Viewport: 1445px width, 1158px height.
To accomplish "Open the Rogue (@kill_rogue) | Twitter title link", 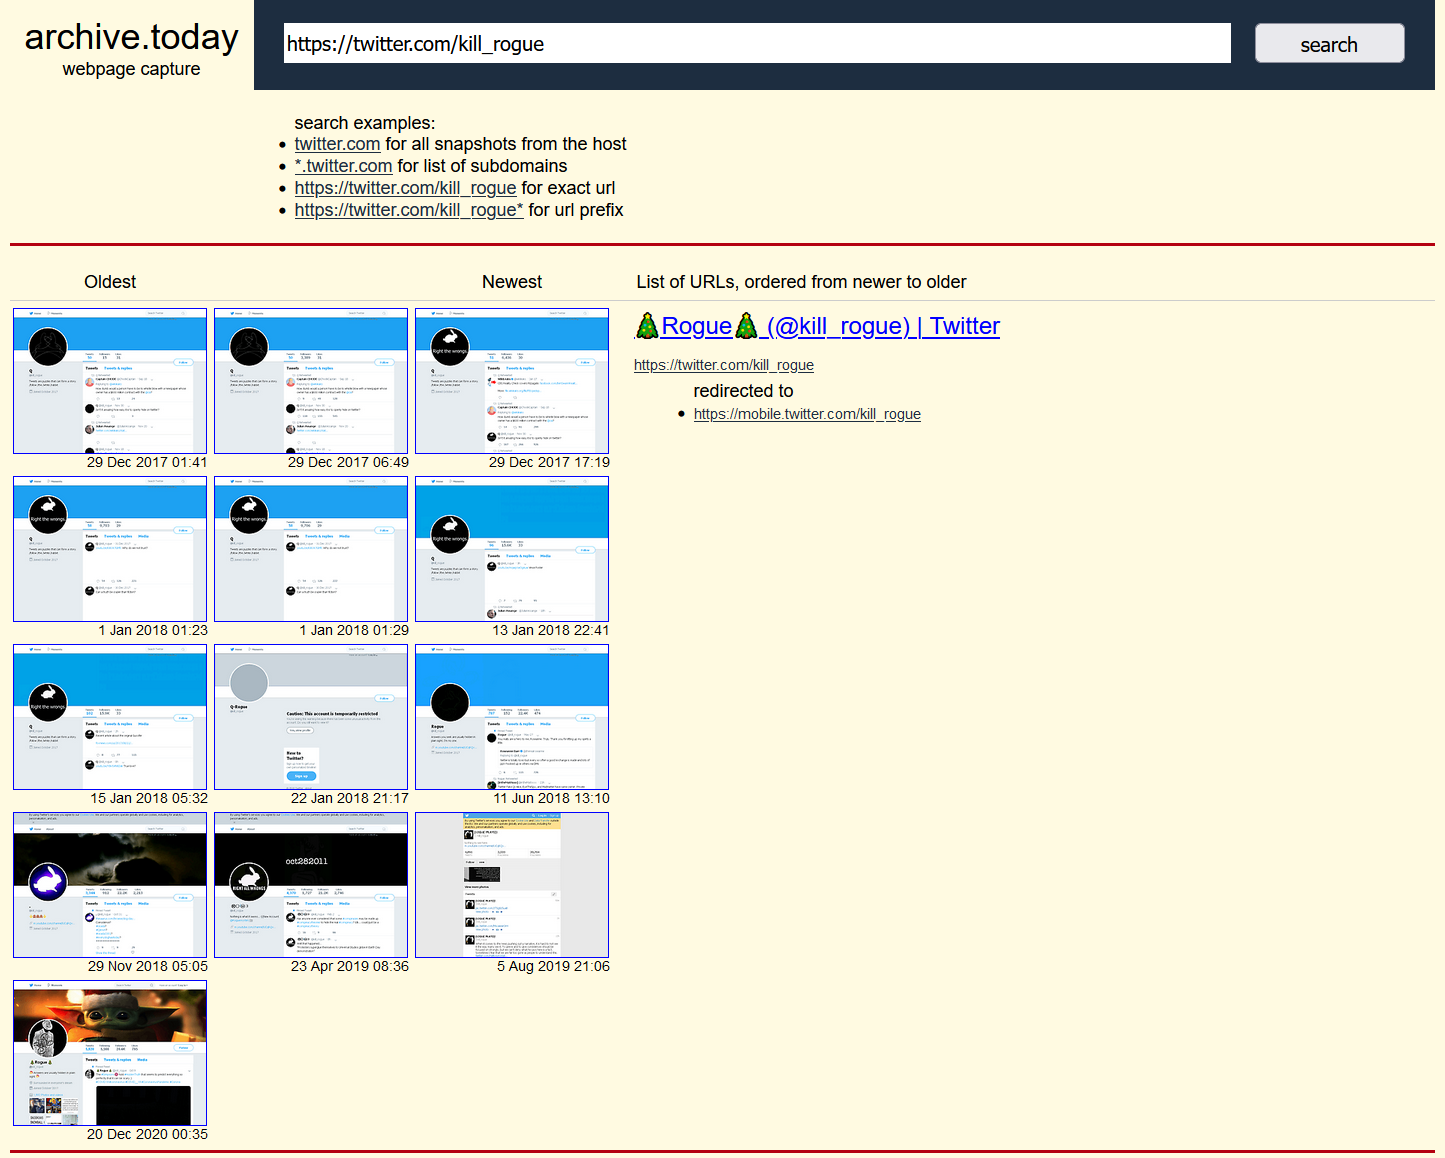I will pos(817,326).
